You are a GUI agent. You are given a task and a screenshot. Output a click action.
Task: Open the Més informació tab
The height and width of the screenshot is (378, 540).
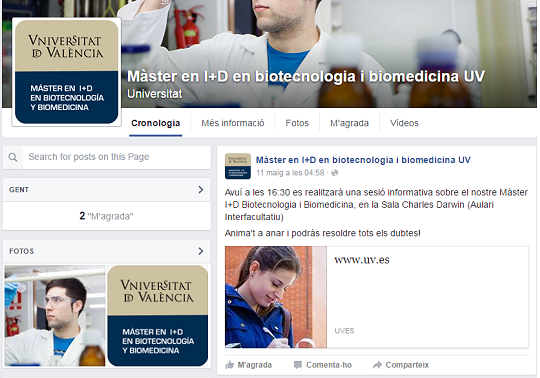coord(233,123)
